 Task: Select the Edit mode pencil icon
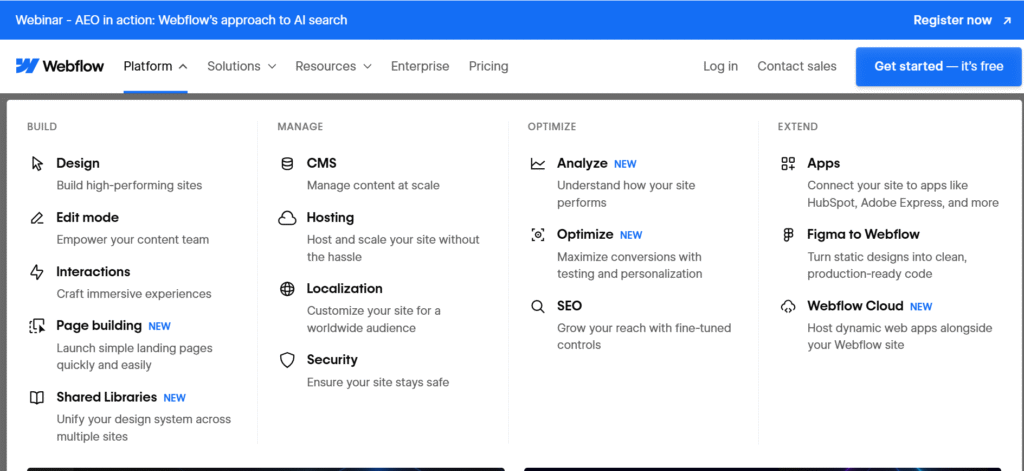(x=37, y=218)
